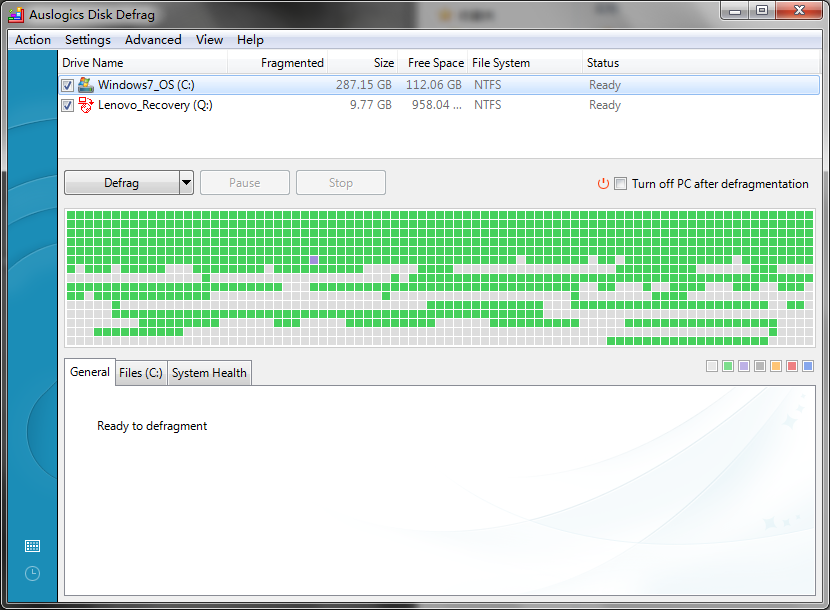
Task: Click the purple legend color swatch
Action: pyautogui.click(x=744, y=366)
